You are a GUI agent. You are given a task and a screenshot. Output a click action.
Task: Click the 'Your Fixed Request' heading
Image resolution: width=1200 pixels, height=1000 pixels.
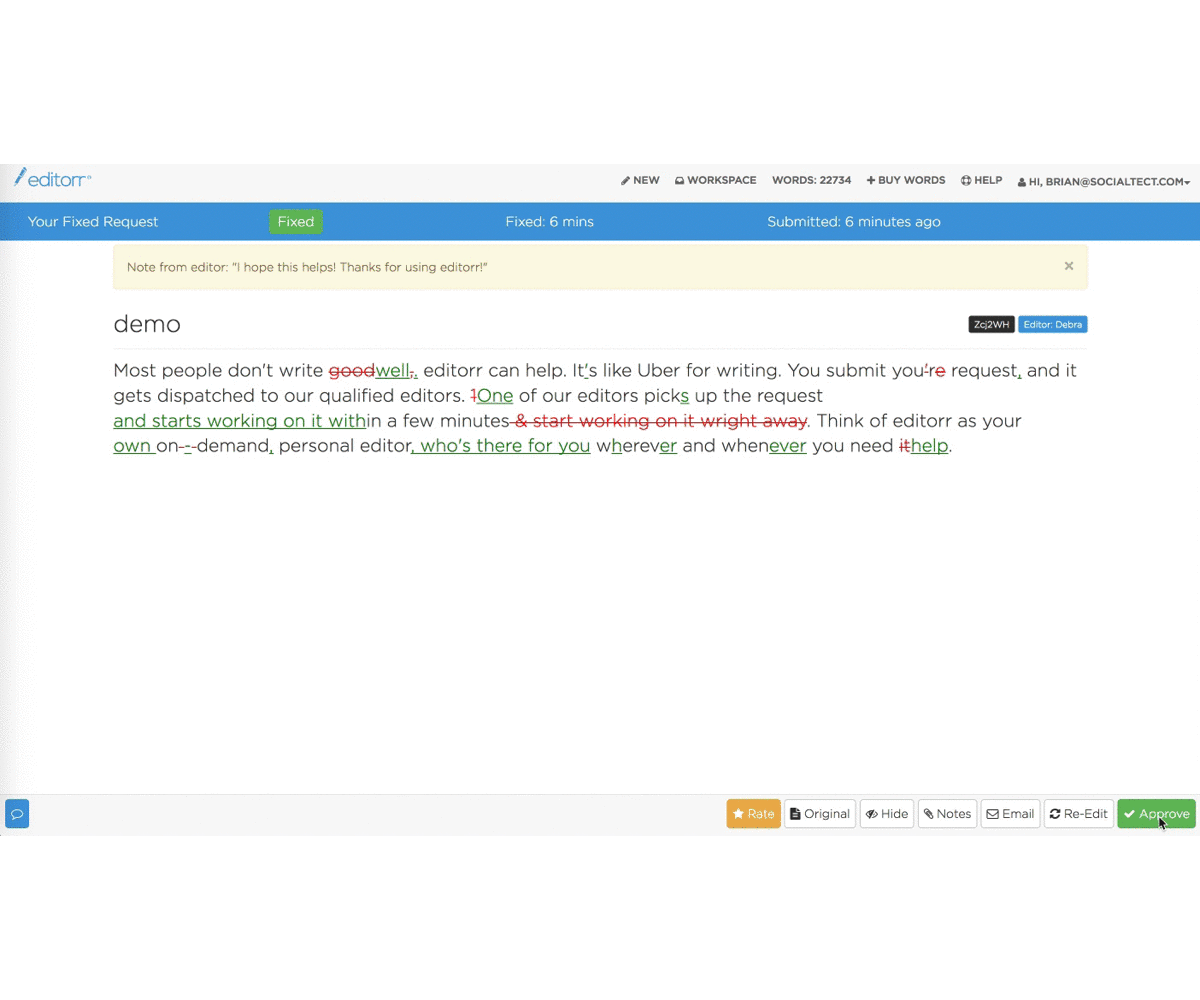(x=93, y=222)
